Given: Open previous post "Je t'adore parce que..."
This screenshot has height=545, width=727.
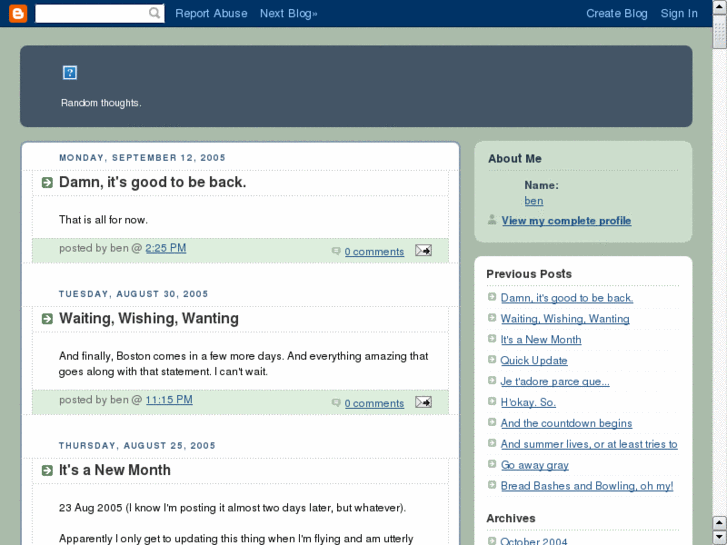Looking at the screenshot, I should point(555,381).
